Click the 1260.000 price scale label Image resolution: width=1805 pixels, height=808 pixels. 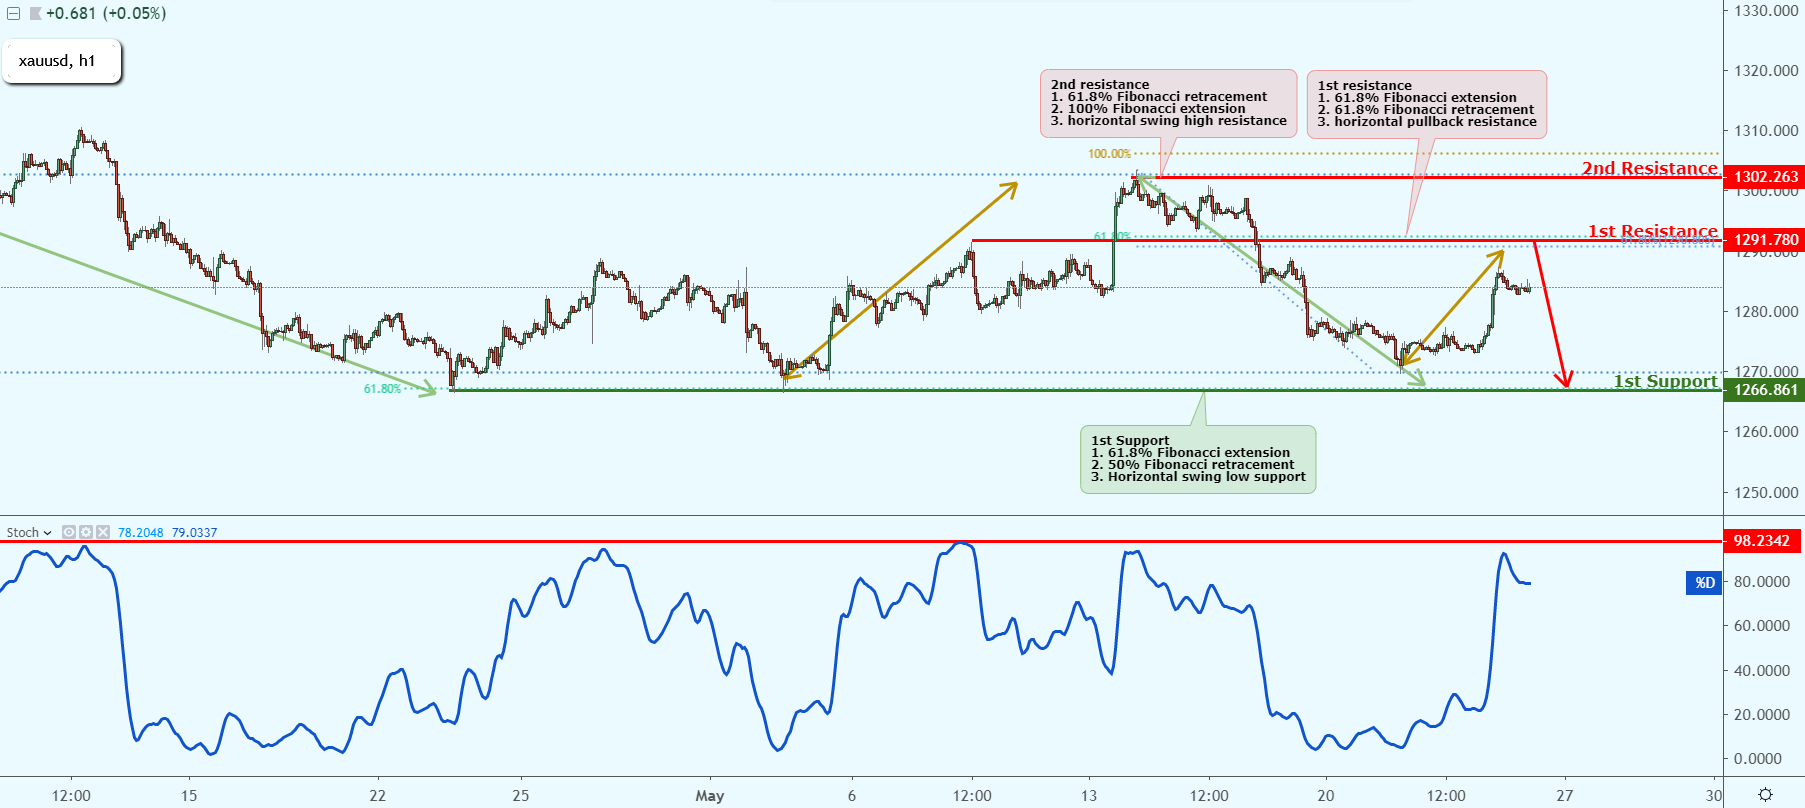point(1766,432)
